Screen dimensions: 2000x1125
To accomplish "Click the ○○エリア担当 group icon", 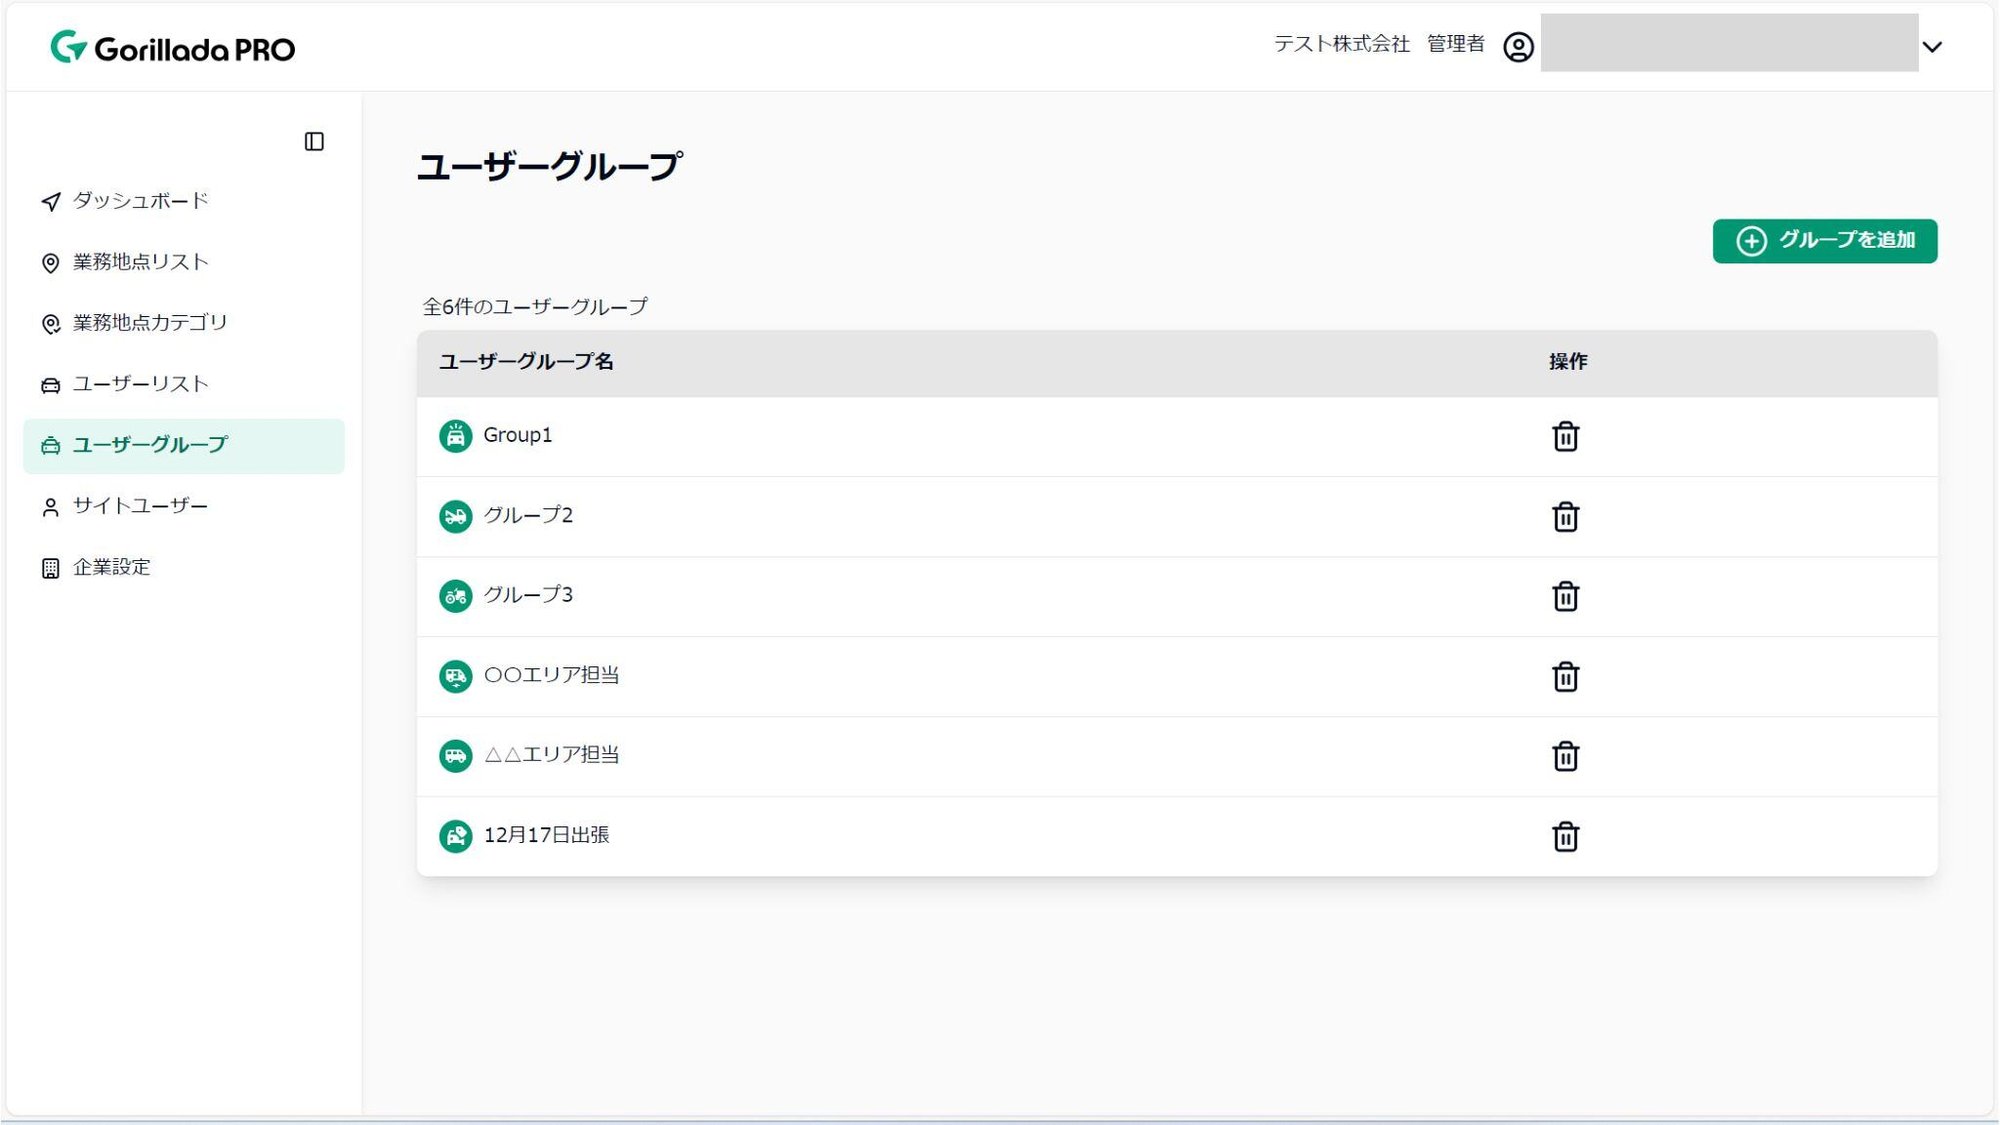I will tap(455, 676).
